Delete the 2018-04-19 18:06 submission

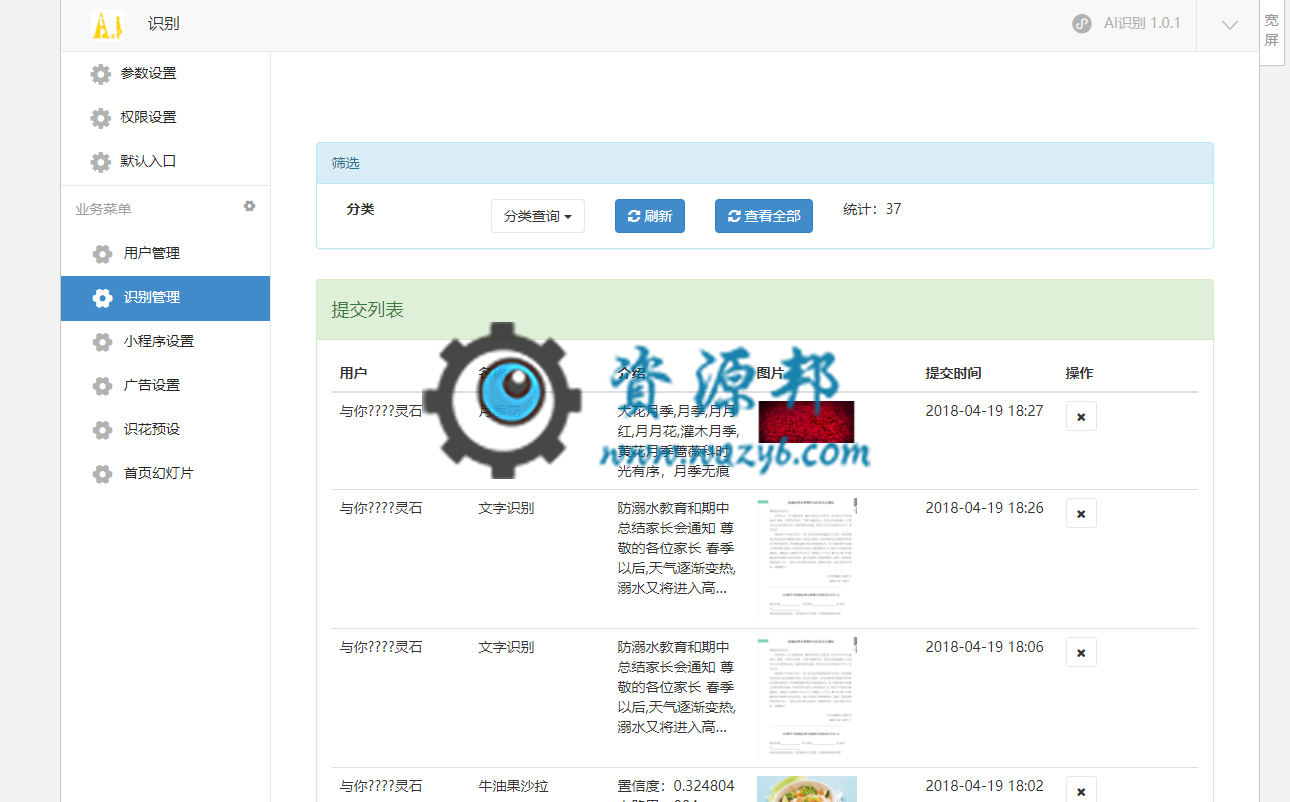pyautogui.click(x=1081, y=652)
